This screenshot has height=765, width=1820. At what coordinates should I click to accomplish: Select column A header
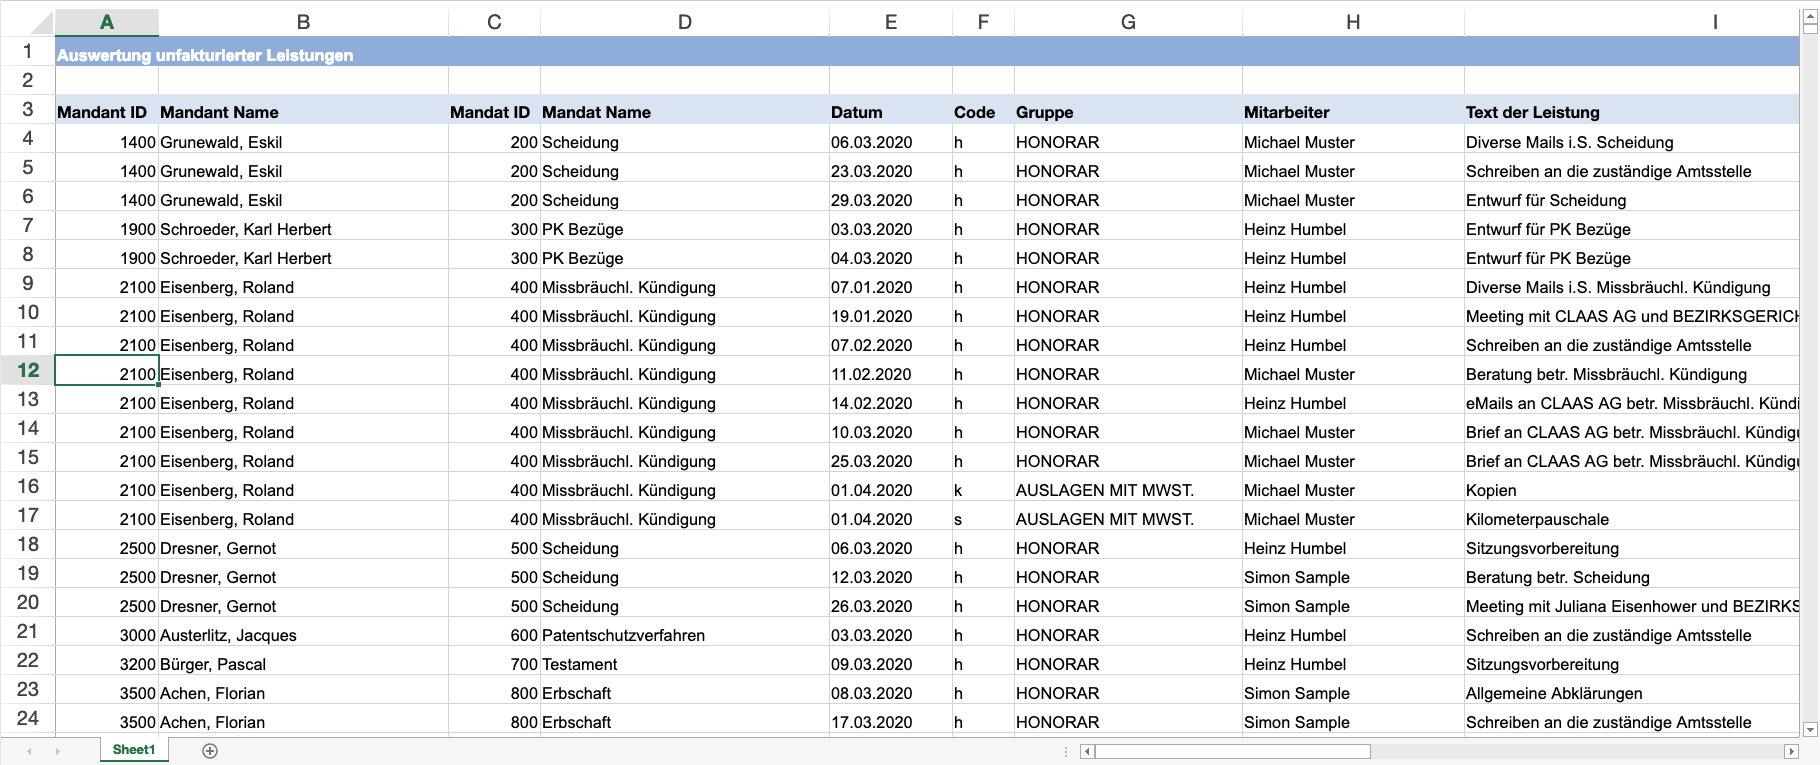107,22
